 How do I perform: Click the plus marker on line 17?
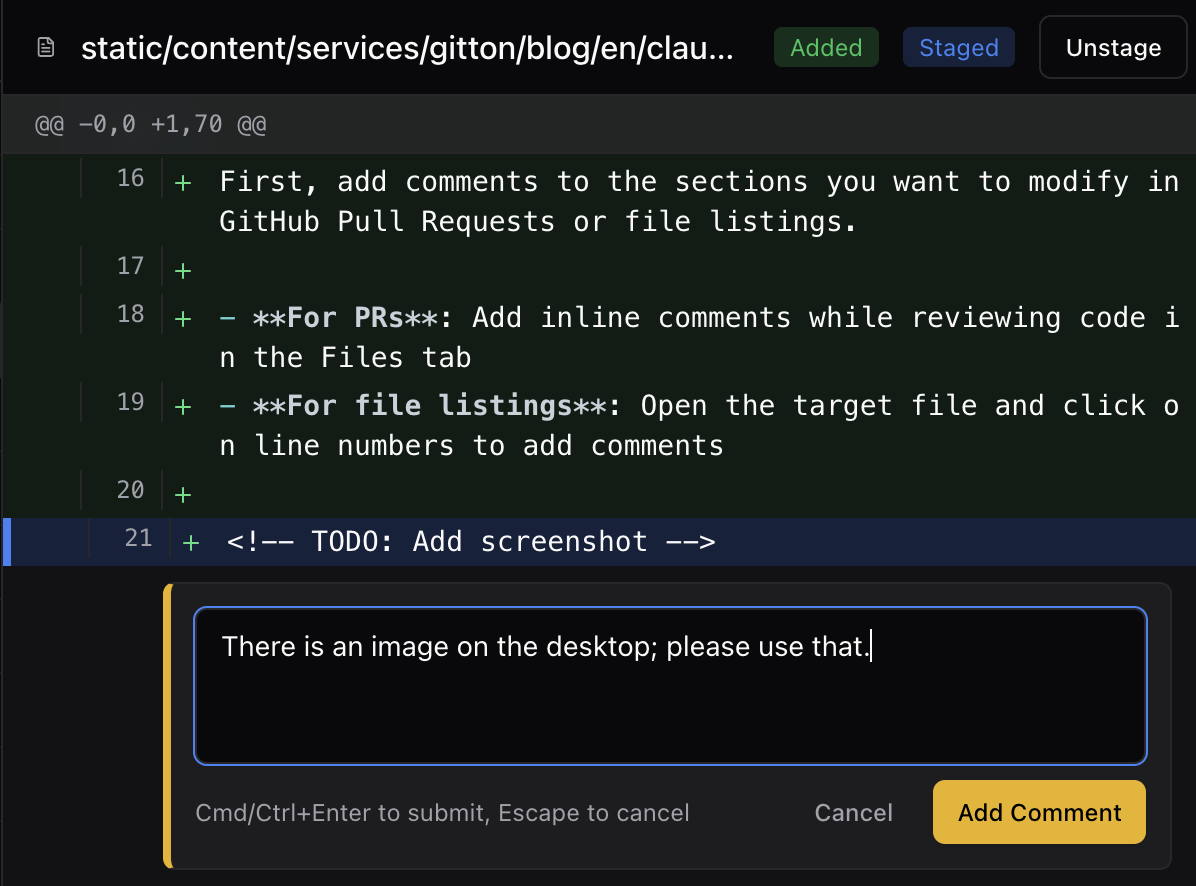coord(183,270)
